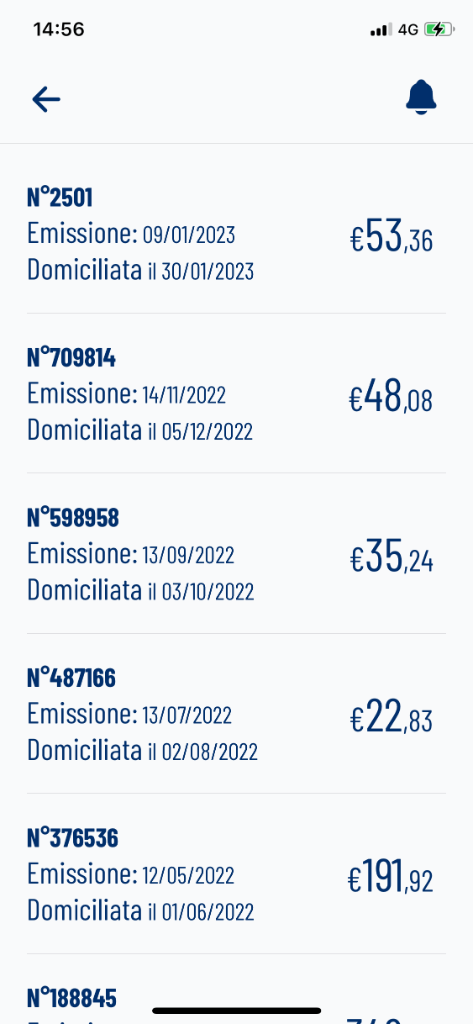Open invoice N°2501
The height and width of the screenshot is (1024, 473).
236,234
